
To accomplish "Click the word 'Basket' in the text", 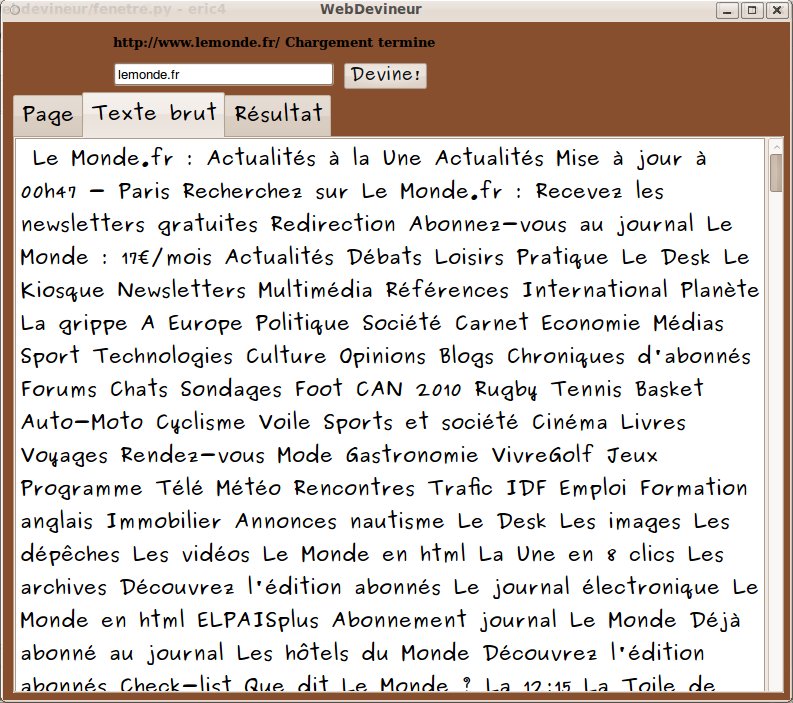I will click(669, 389).
